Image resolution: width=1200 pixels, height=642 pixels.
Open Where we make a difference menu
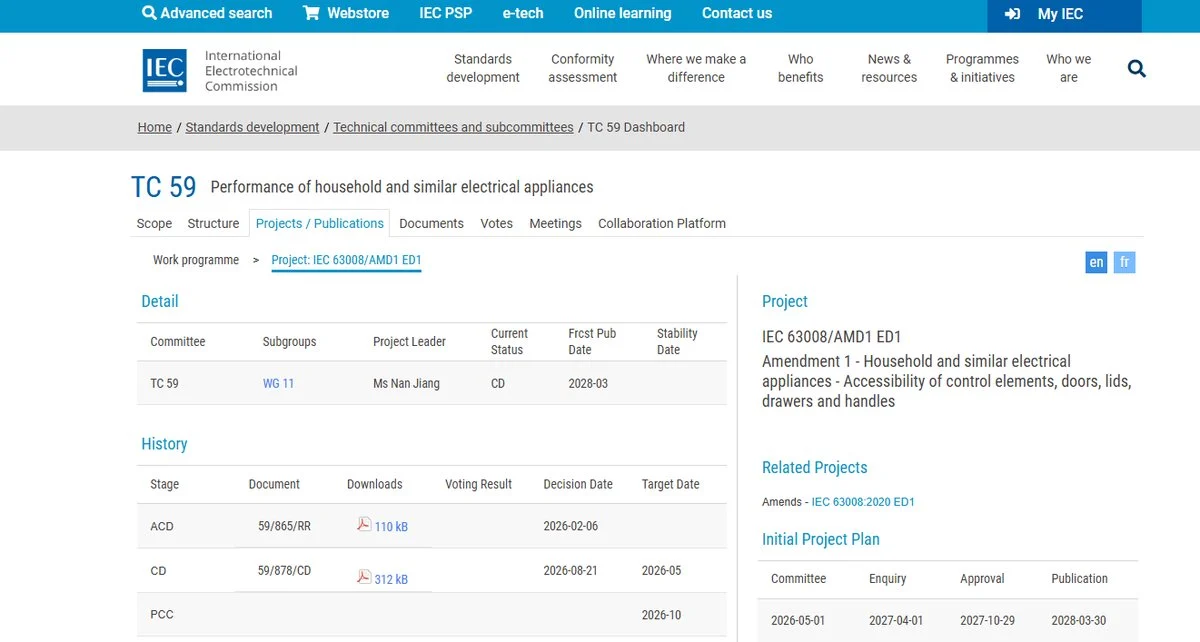(696, 68)
